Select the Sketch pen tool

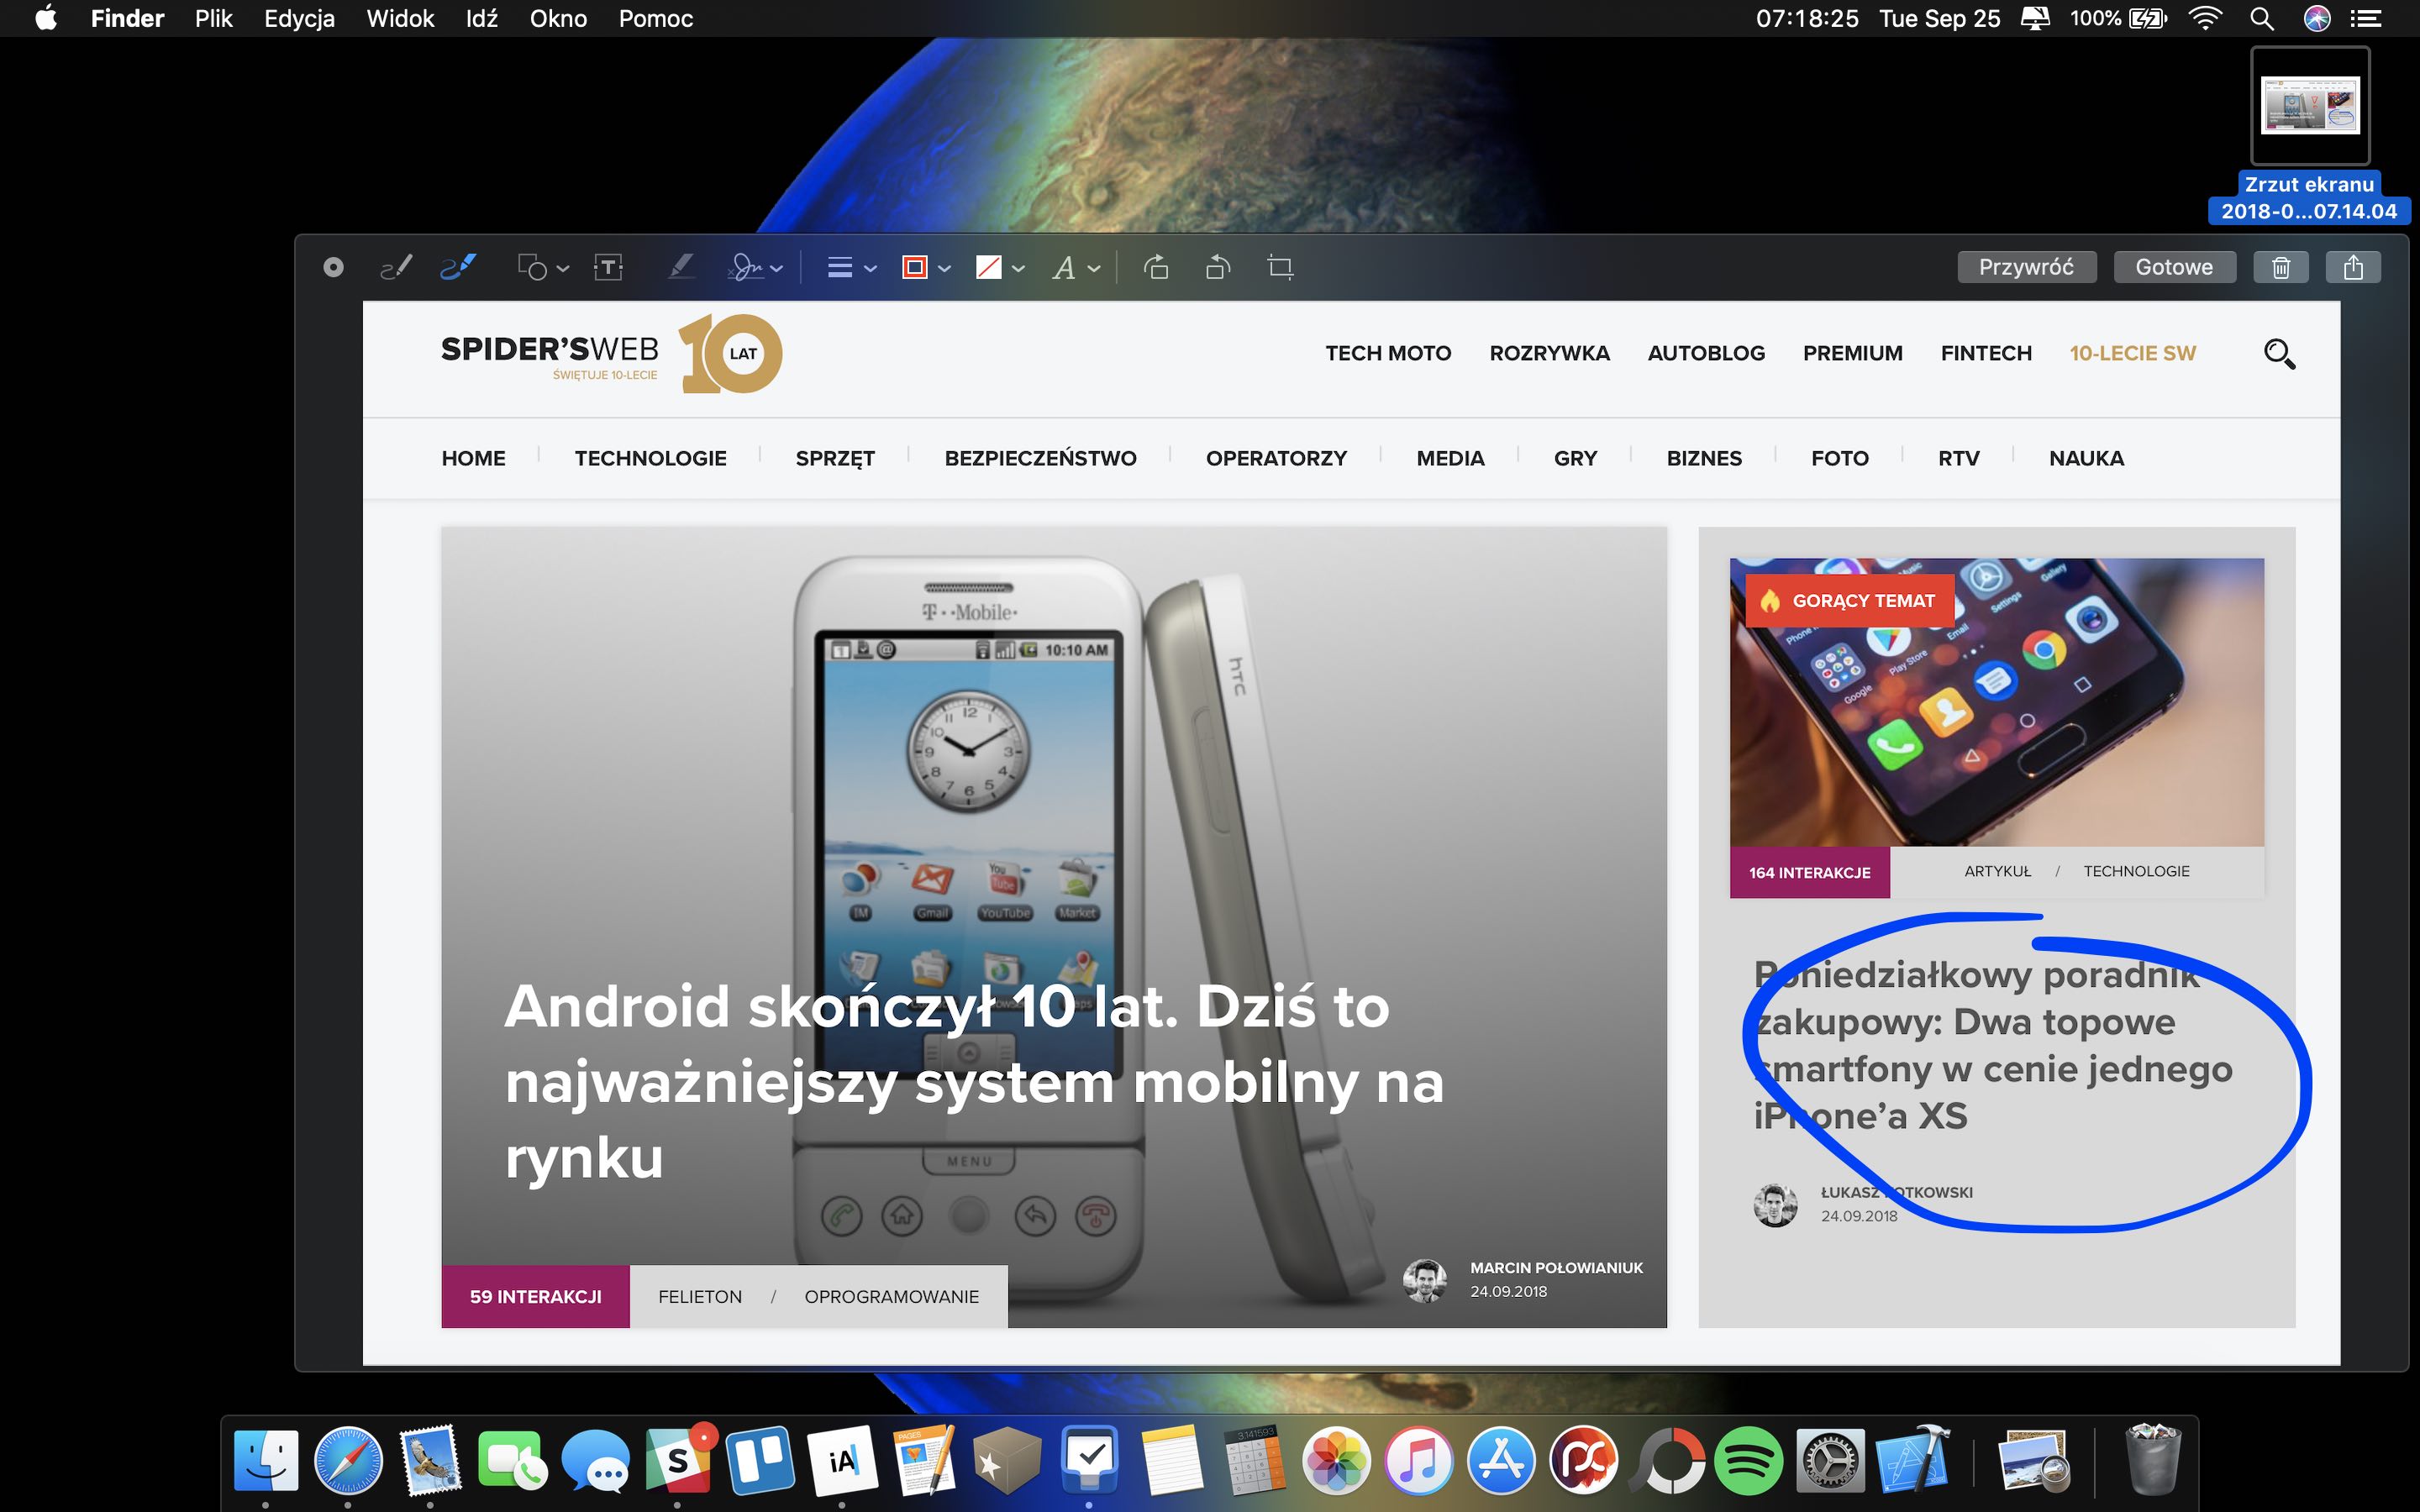tap(396, 267)
